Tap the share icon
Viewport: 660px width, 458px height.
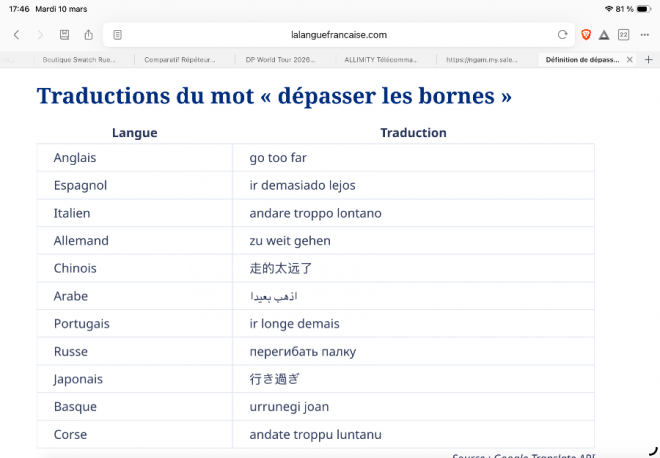[89, 34]
